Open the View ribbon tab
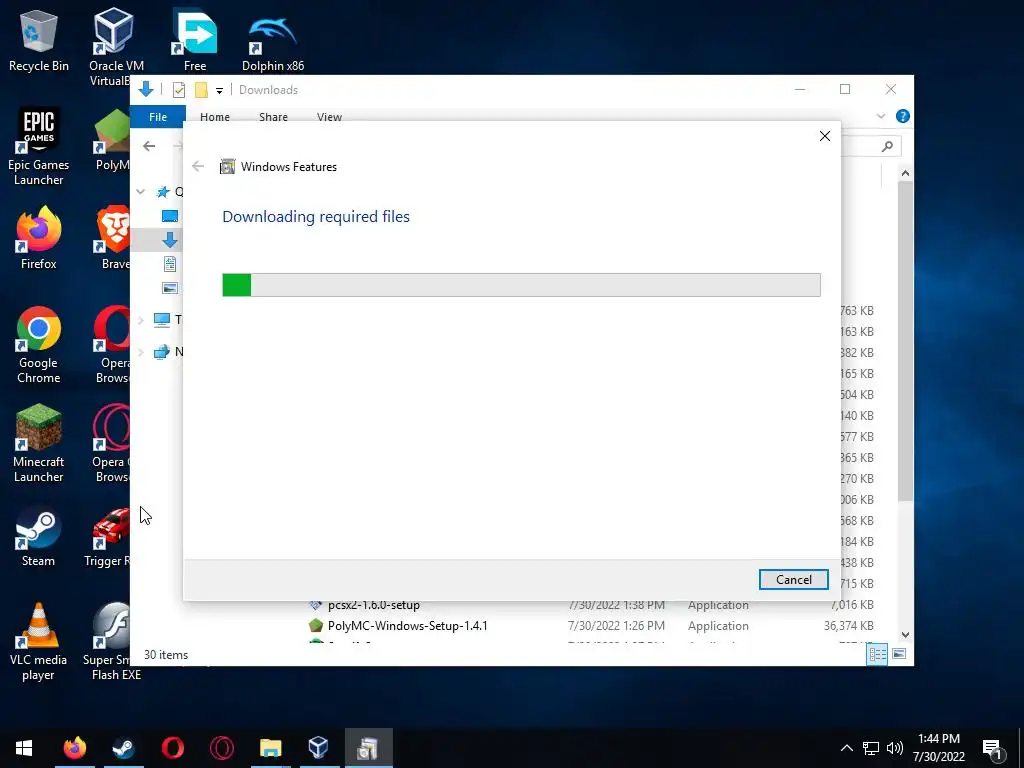This screenshot has height=768, width=1024. point(329,117)
